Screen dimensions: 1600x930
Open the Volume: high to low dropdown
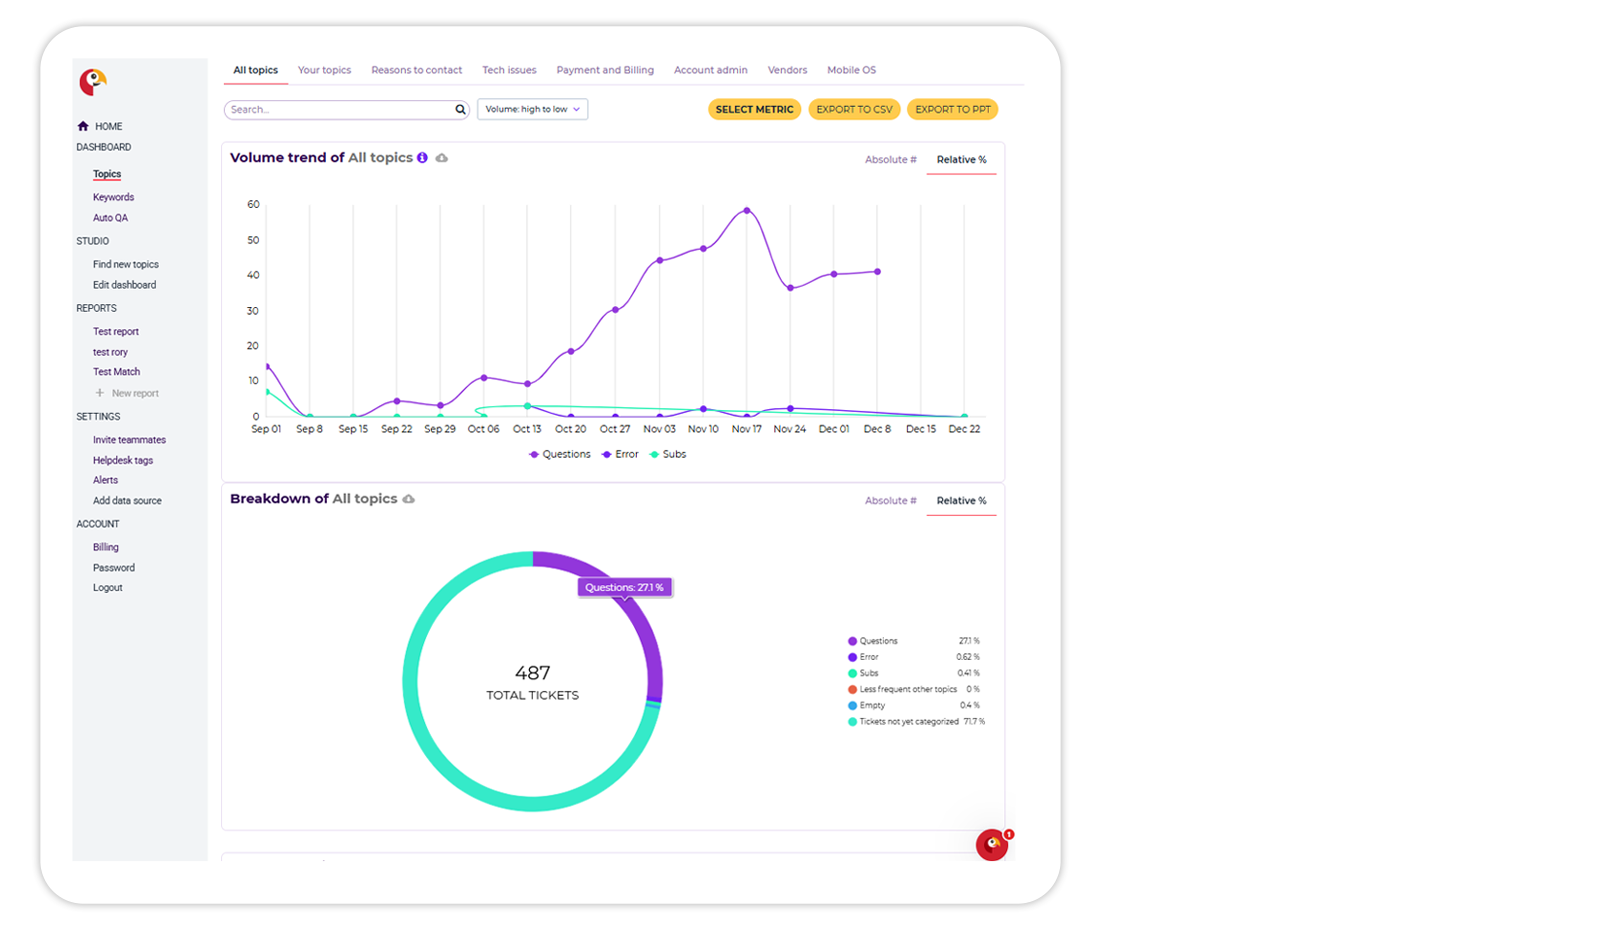532,109
